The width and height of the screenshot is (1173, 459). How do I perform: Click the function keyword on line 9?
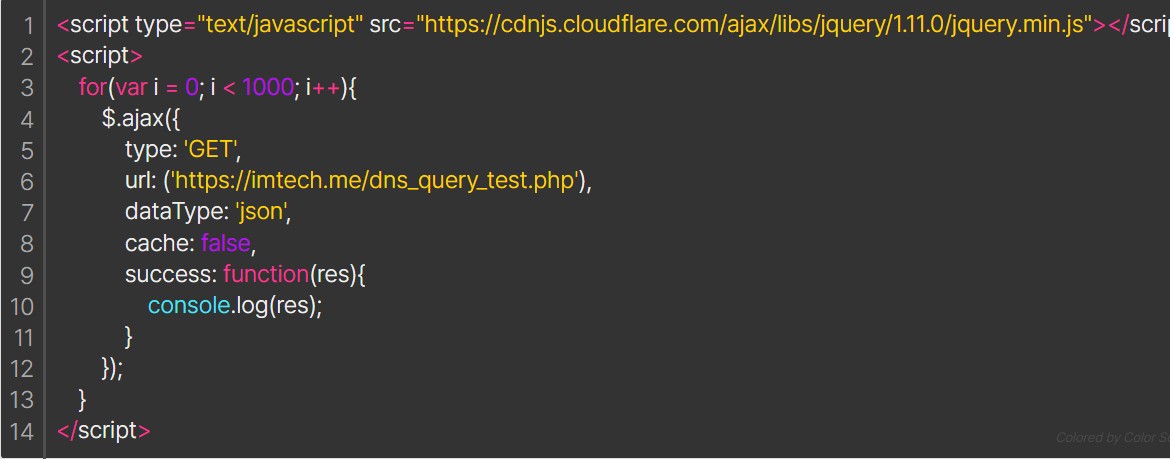coord(266,274)
